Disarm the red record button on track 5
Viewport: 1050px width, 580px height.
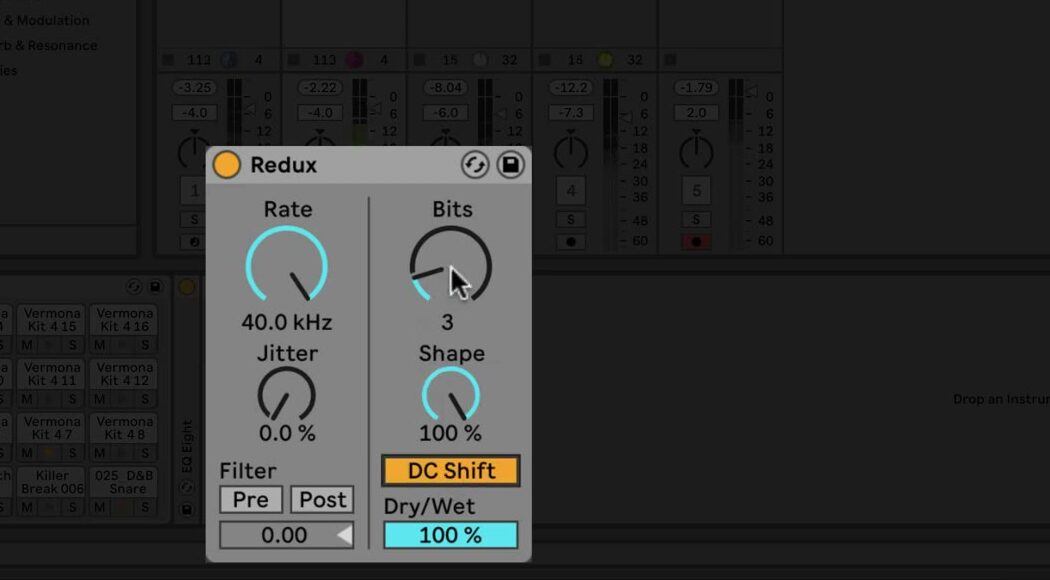point(696,242)
